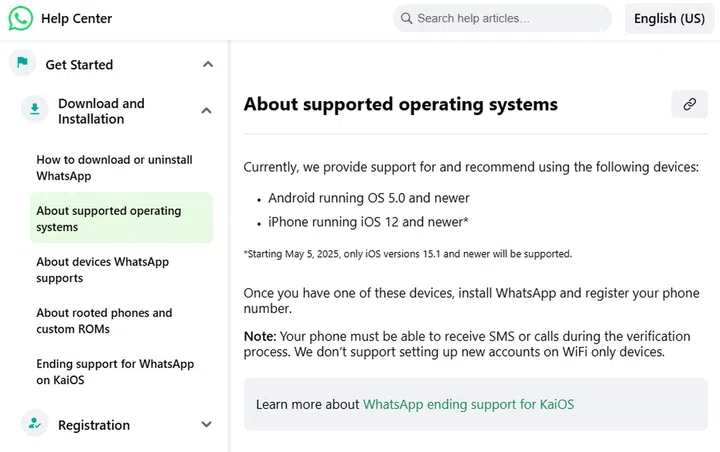Open About rooted phones and custom ROMs

tap(104, 321)
